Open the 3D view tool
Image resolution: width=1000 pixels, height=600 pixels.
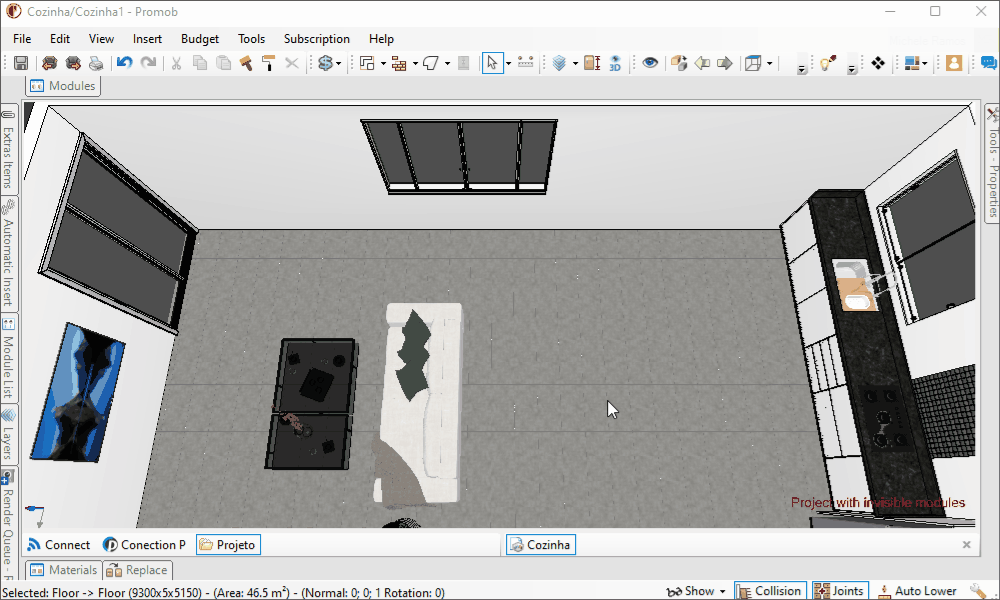(615, 63)
